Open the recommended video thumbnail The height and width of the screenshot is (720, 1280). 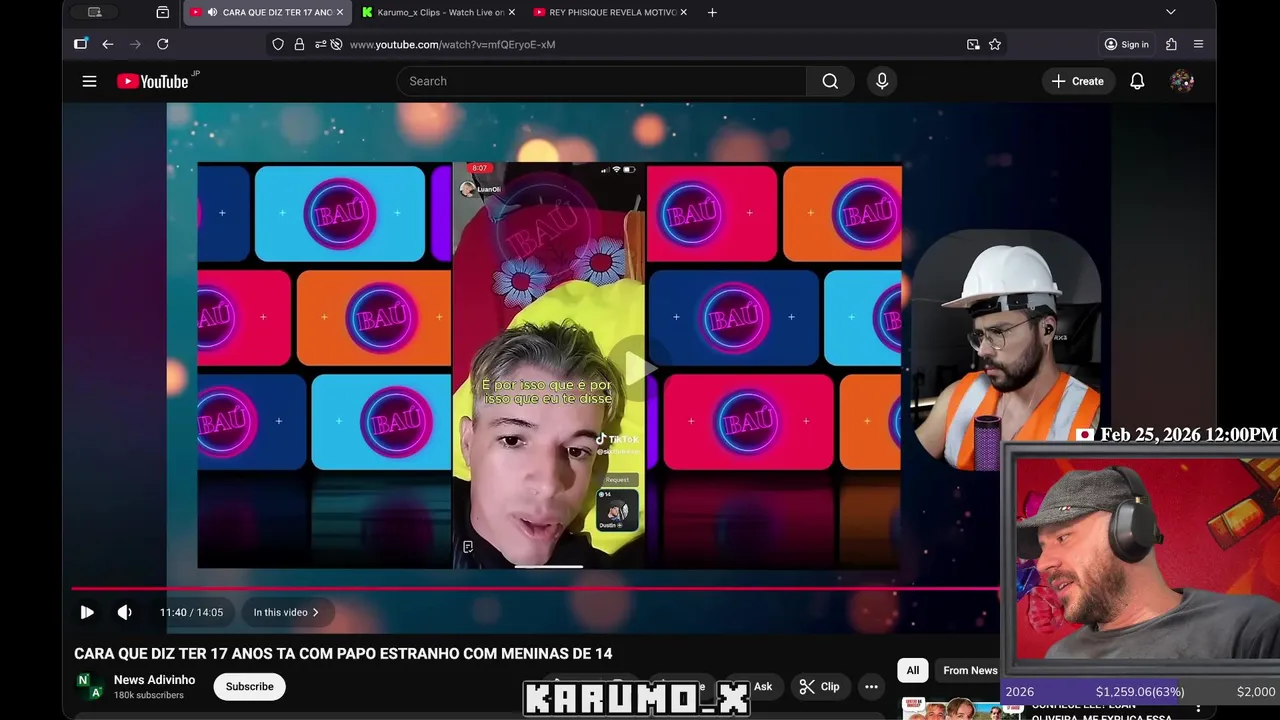pyautogui.click(x=962, y=709)
